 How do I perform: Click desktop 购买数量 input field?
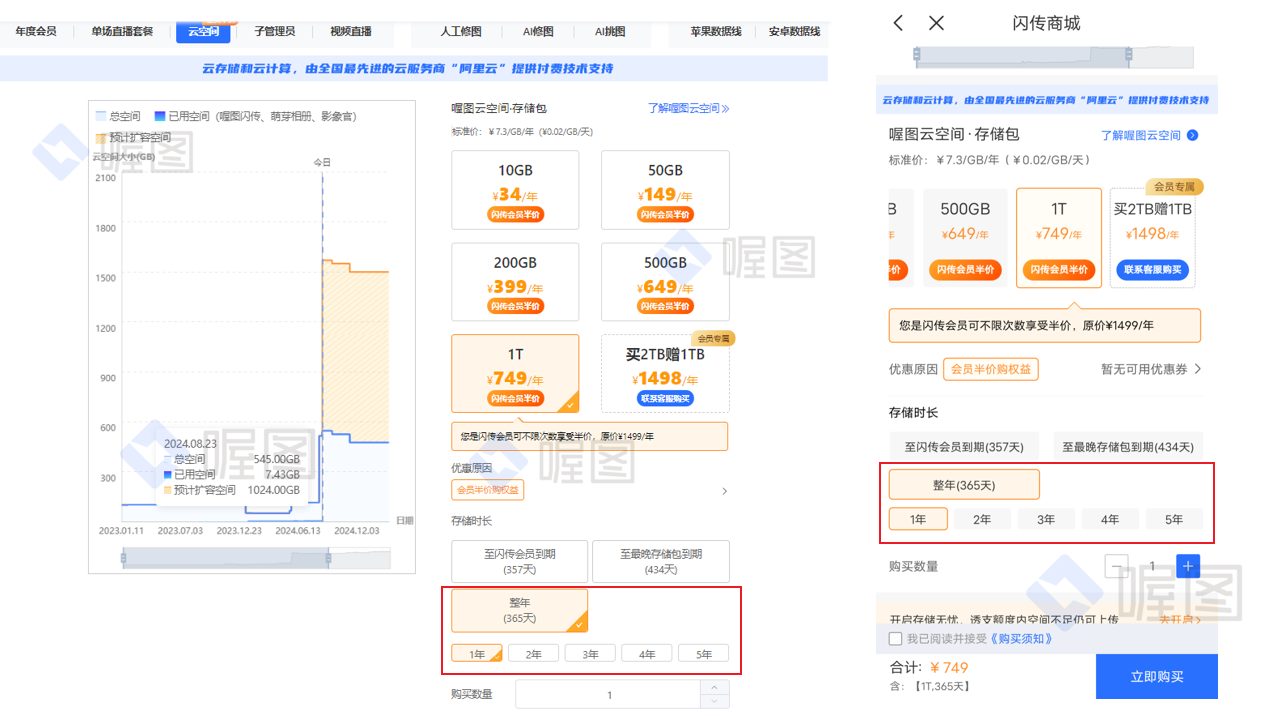click(x=608, y=694)
